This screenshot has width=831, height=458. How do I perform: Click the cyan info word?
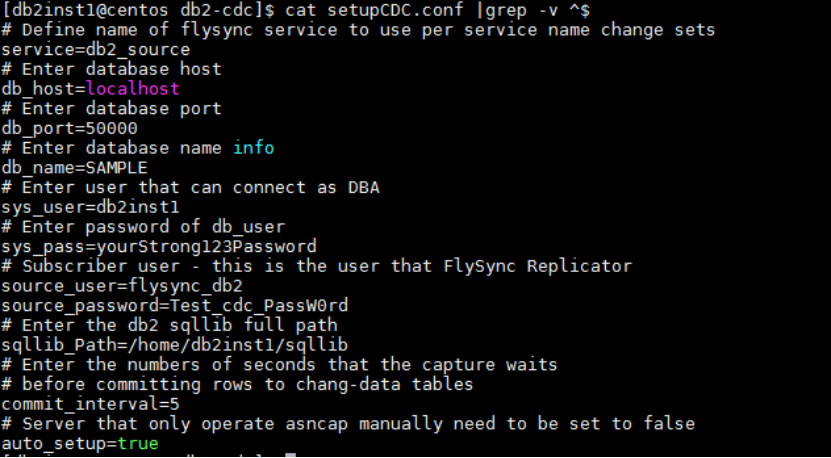coord(254,147)
